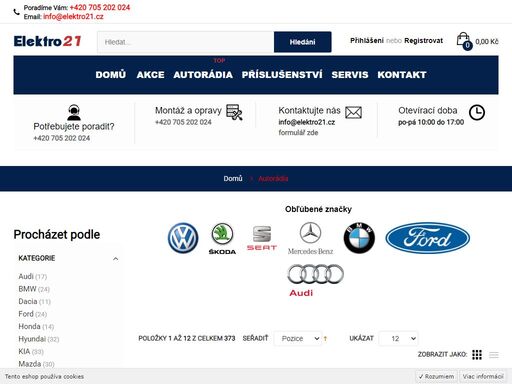Click the Registrovat link
The image size is (512, 384).
click(x=423, y=41)
